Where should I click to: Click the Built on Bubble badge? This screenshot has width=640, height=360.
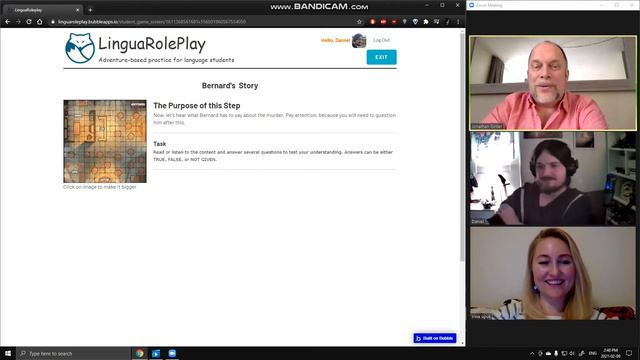pos(435,338)
